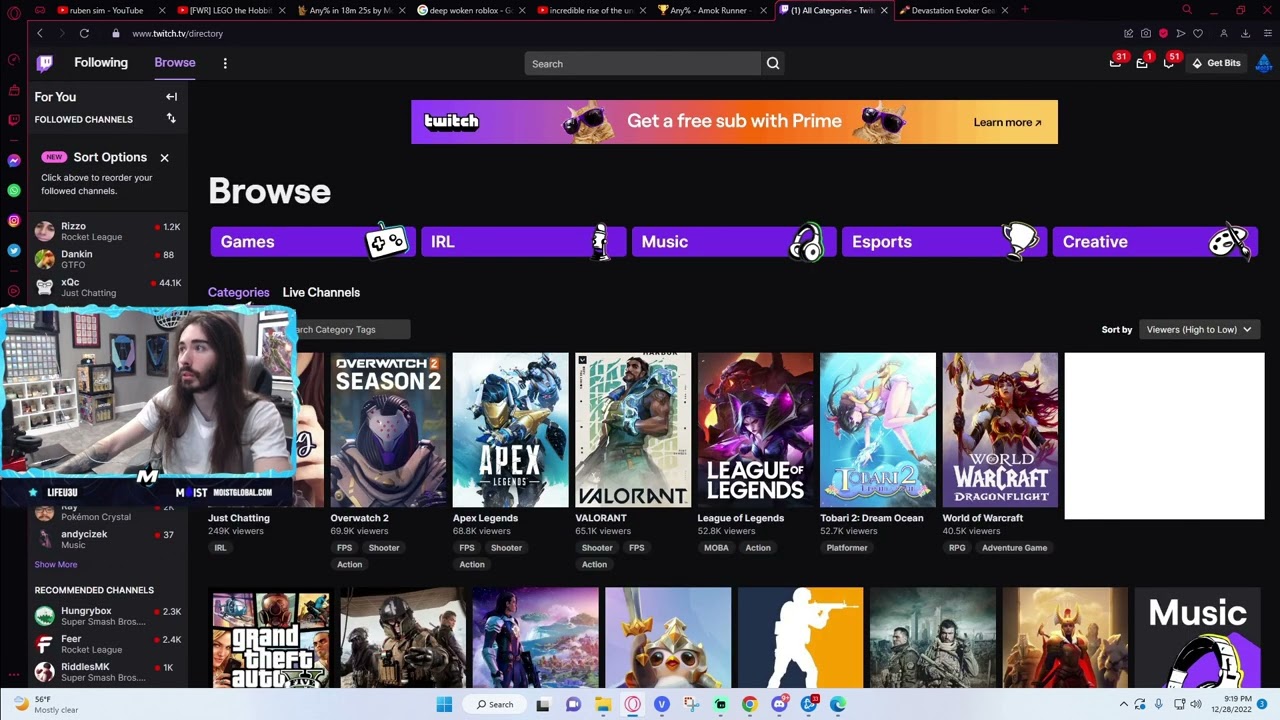Click the MOBA tag under League of Legends

point(716,548)
